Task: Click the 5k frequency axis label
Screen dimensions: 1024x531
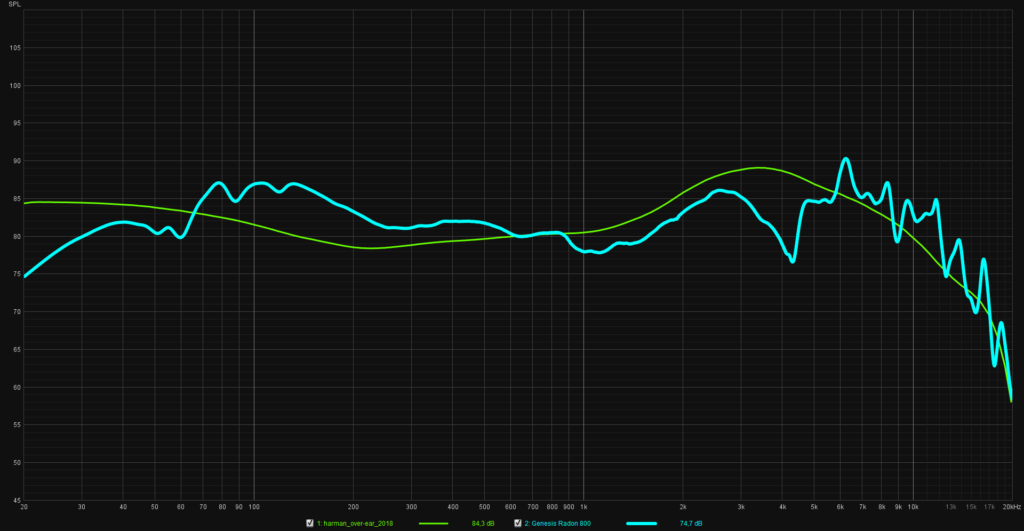Action: click(x=814, y=507)
